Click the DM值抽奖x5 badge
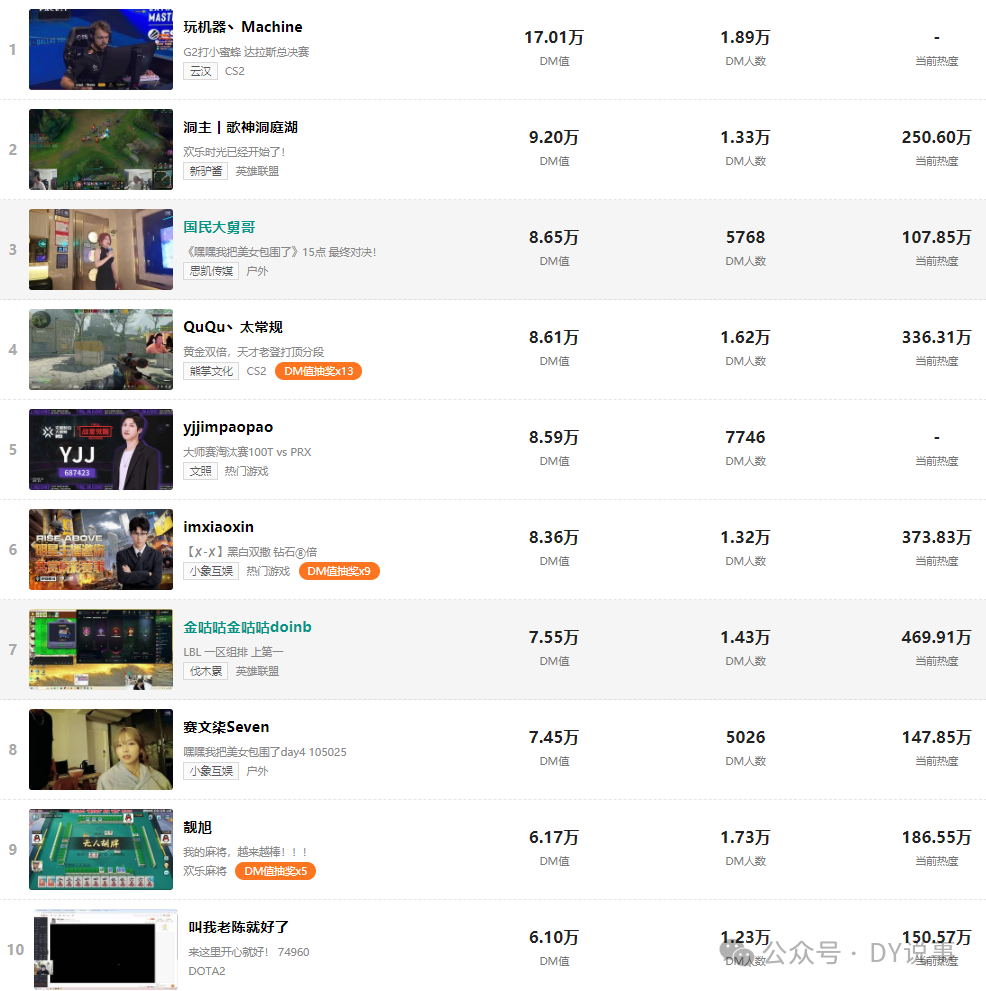 [276, 871]
